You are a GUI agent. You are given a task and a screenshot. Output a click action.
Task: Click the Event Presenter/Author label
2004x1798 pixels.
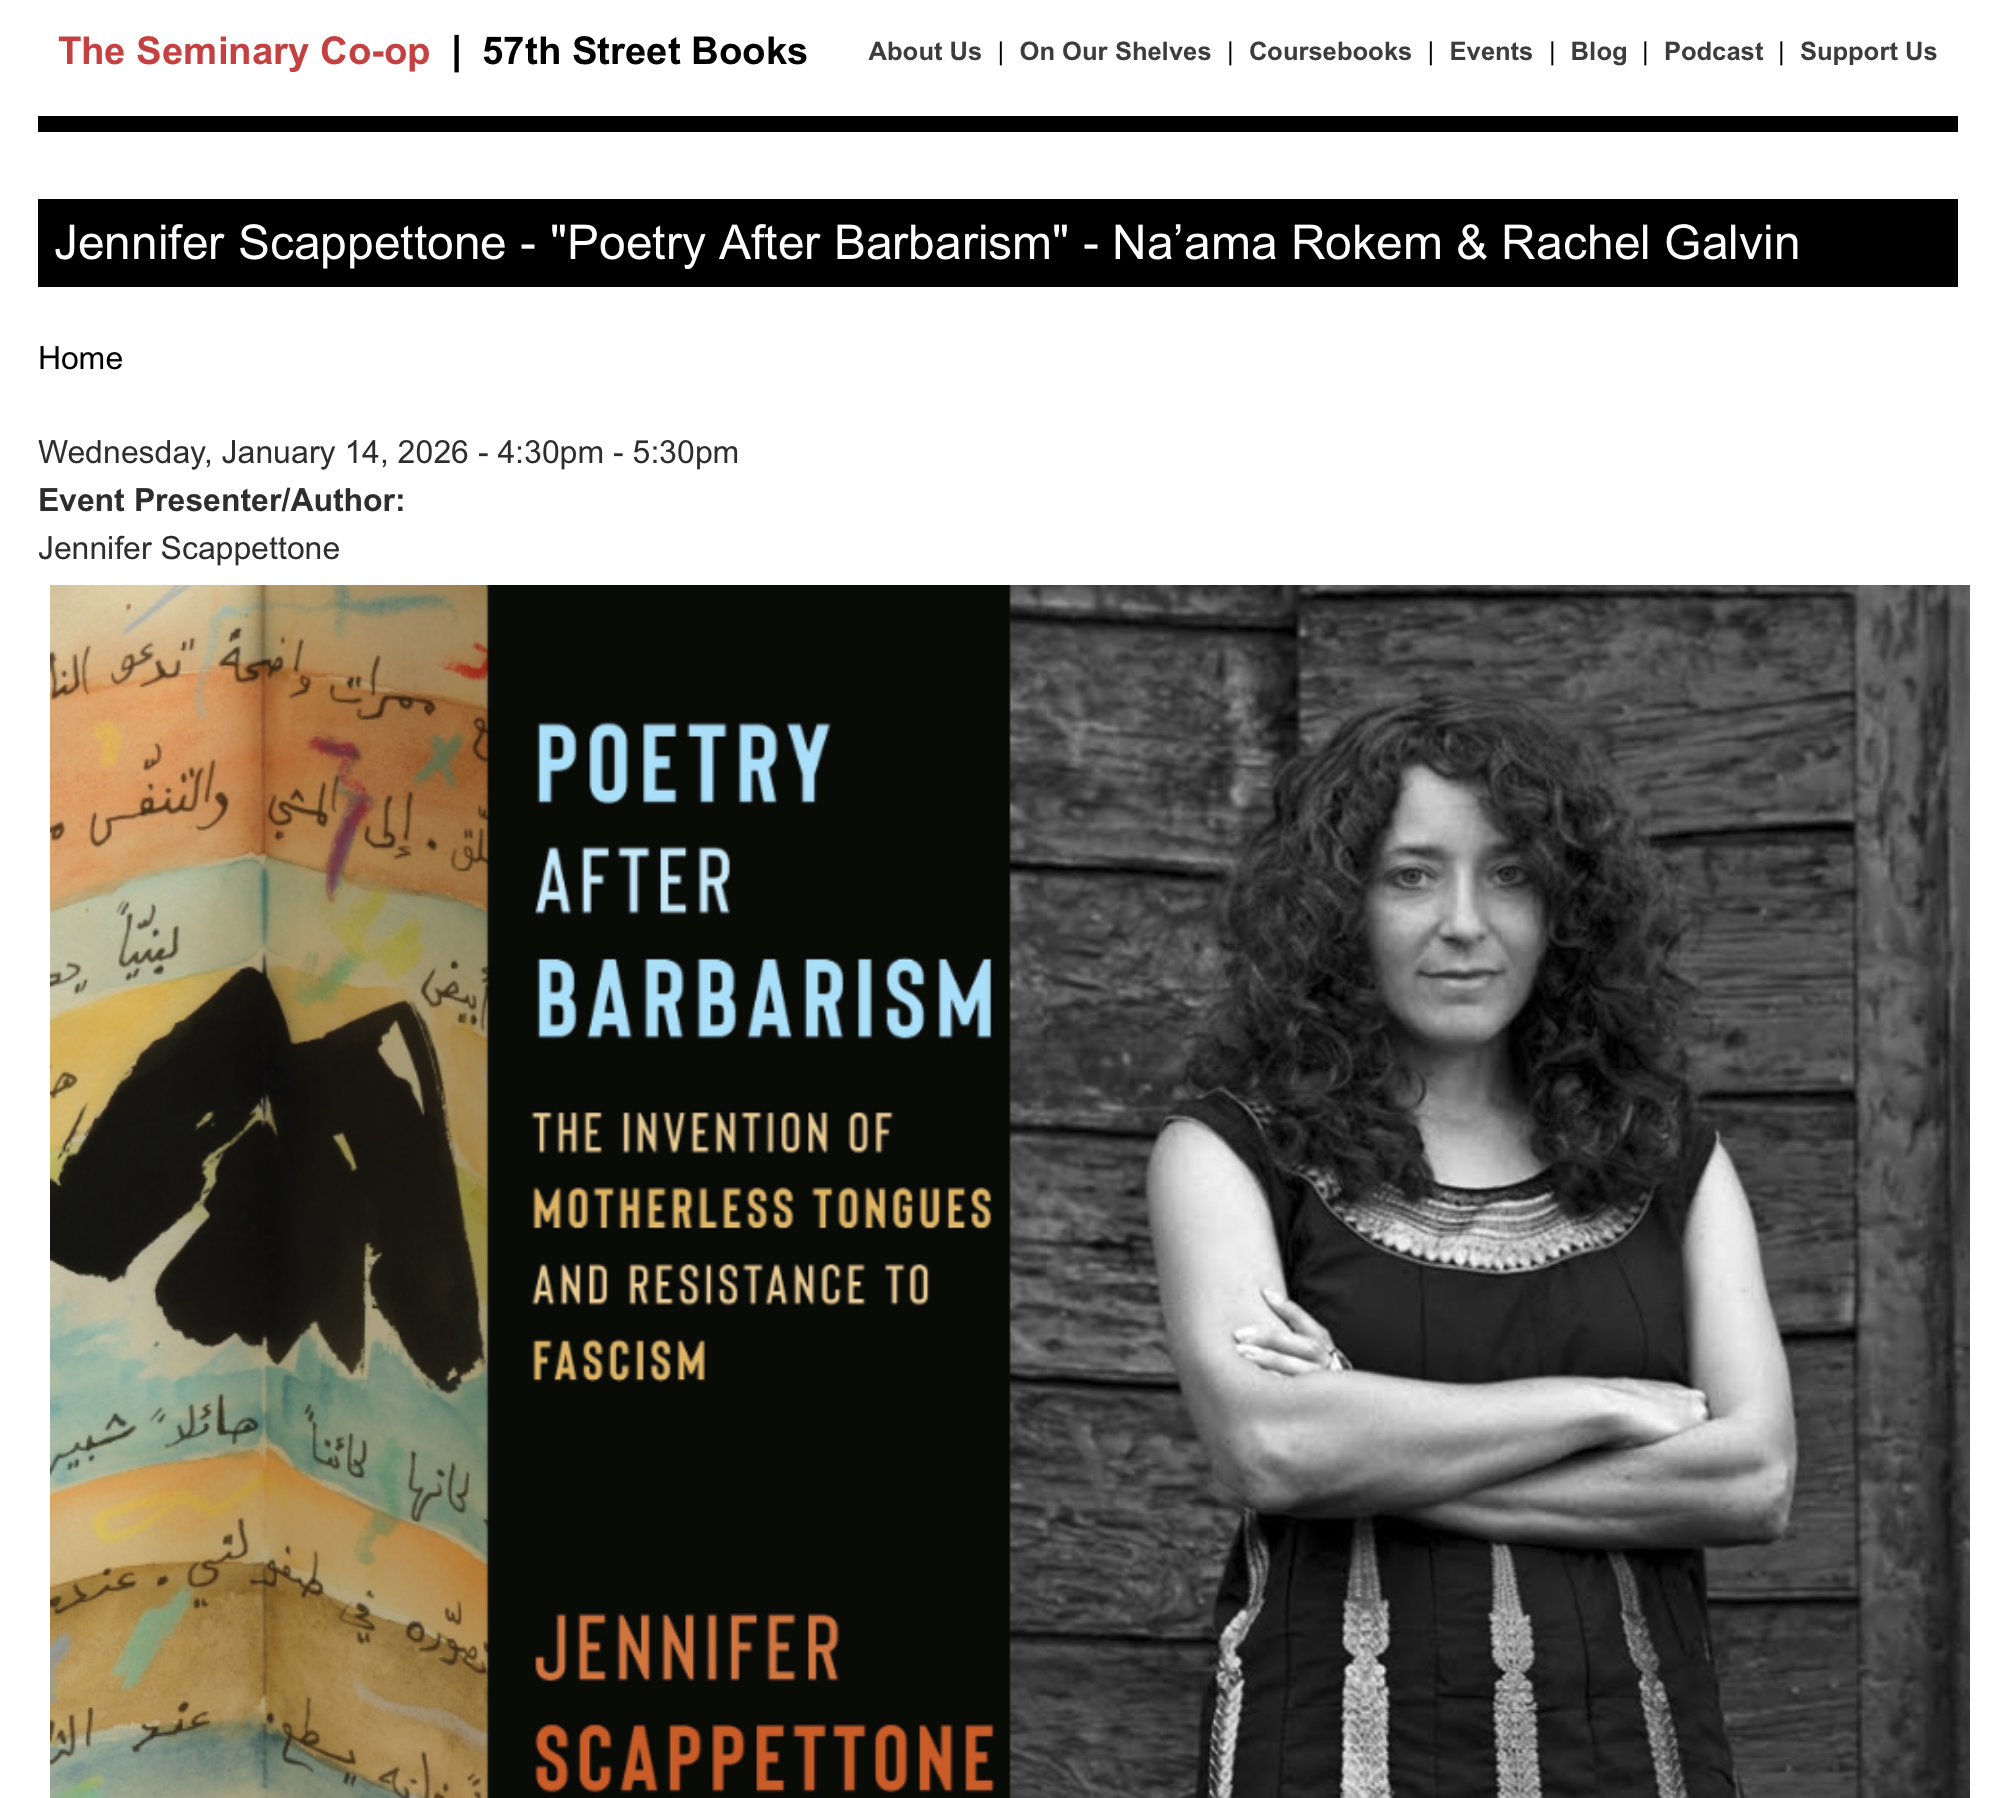click(x=221, y=500)
